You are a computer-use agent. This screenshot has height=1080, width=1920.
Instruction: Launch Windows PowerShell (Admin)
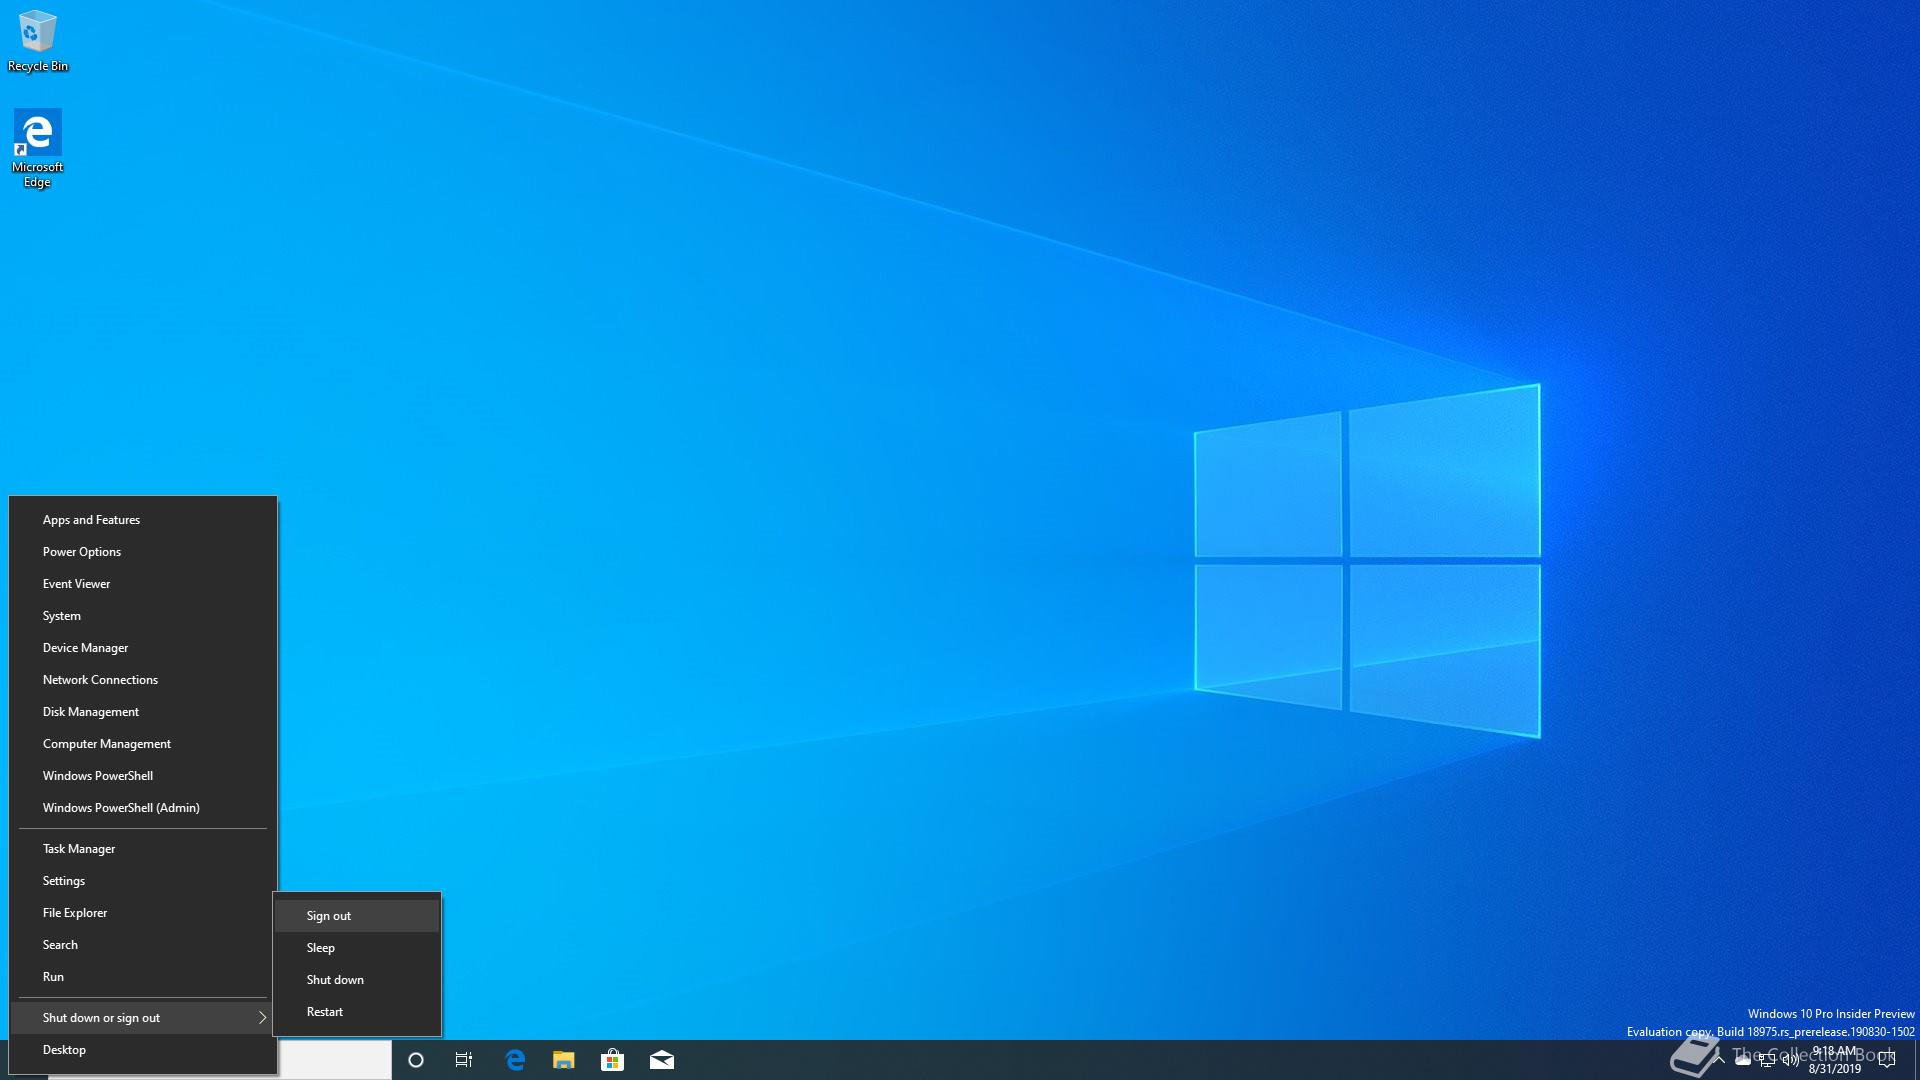[x=143, y=808]
